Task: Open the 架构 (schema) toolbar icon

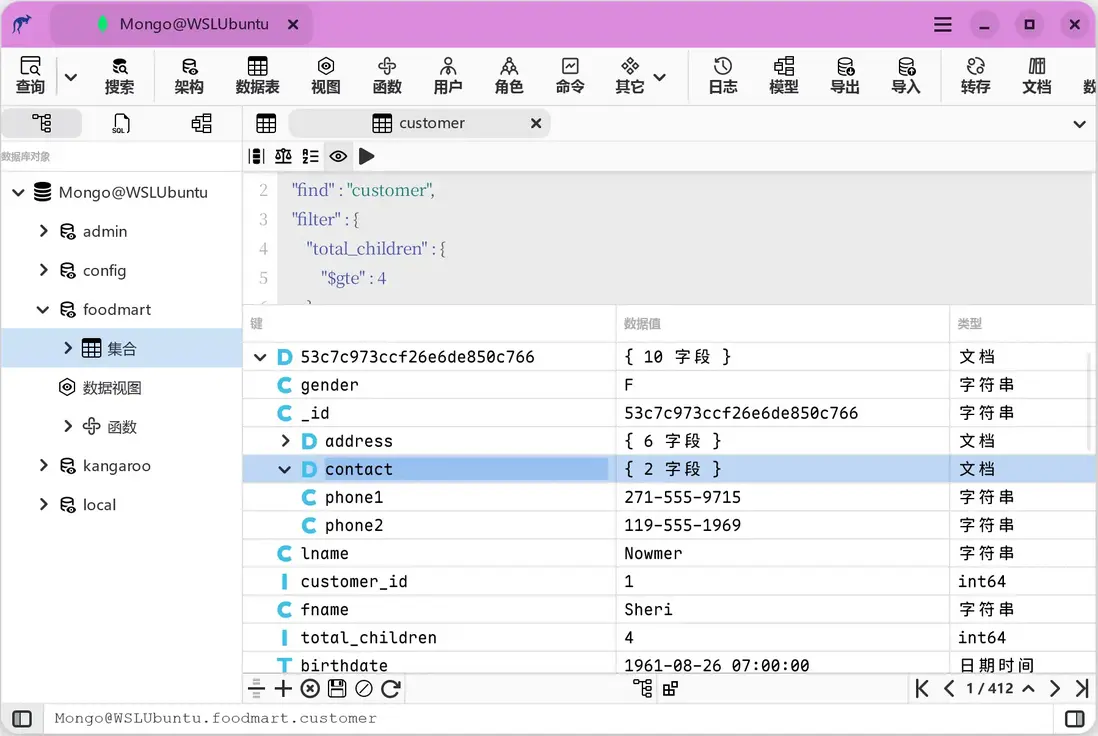Action: coord(189,76)
